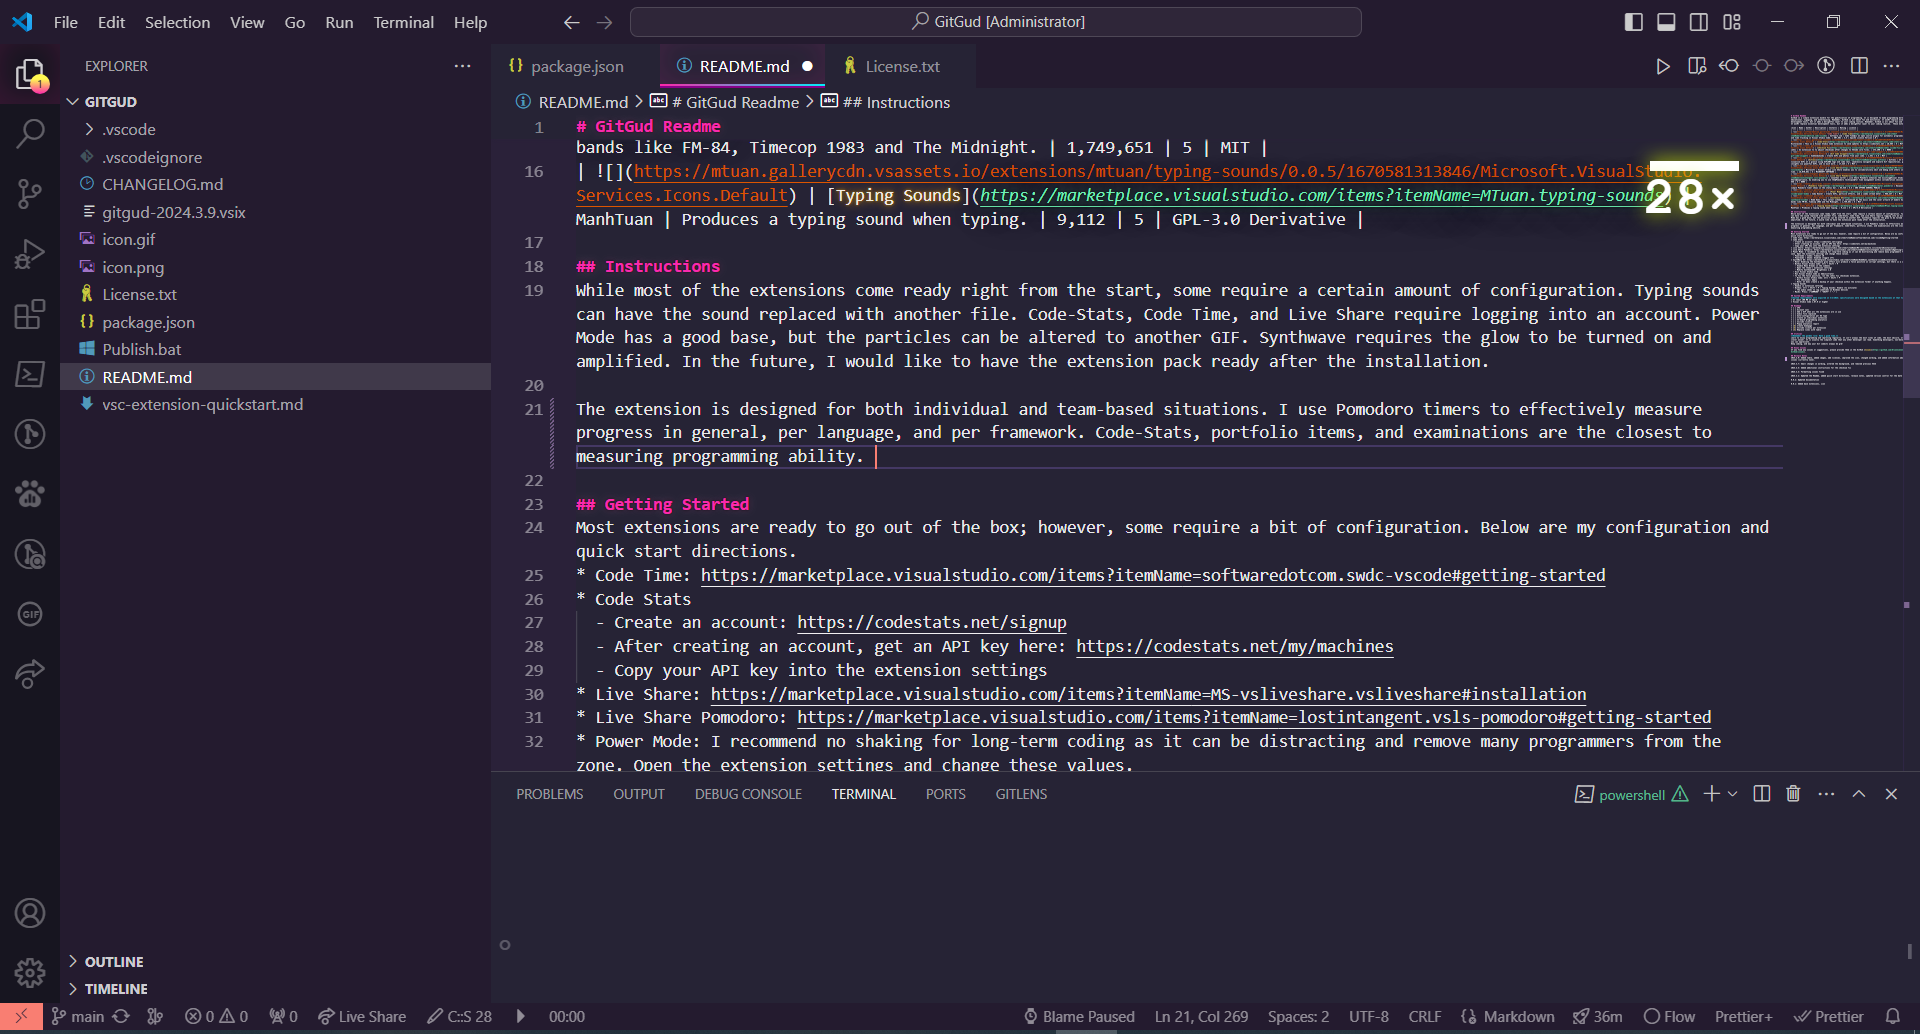Open the paw print activity bar icon
Image resolution: width=1920 pixels, height=1034 pixels.
[30, 494]
